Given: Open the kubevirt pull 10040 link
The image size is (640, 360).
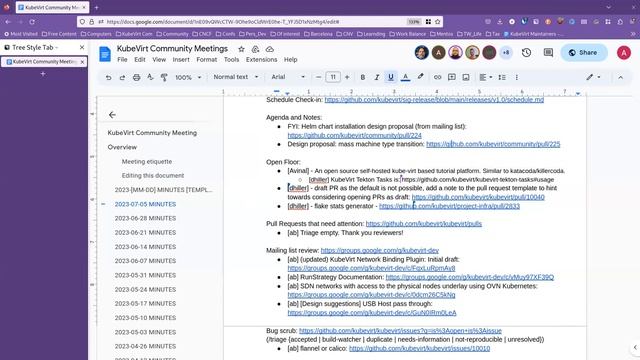Looking at the screenshot, I should point(478,197).
